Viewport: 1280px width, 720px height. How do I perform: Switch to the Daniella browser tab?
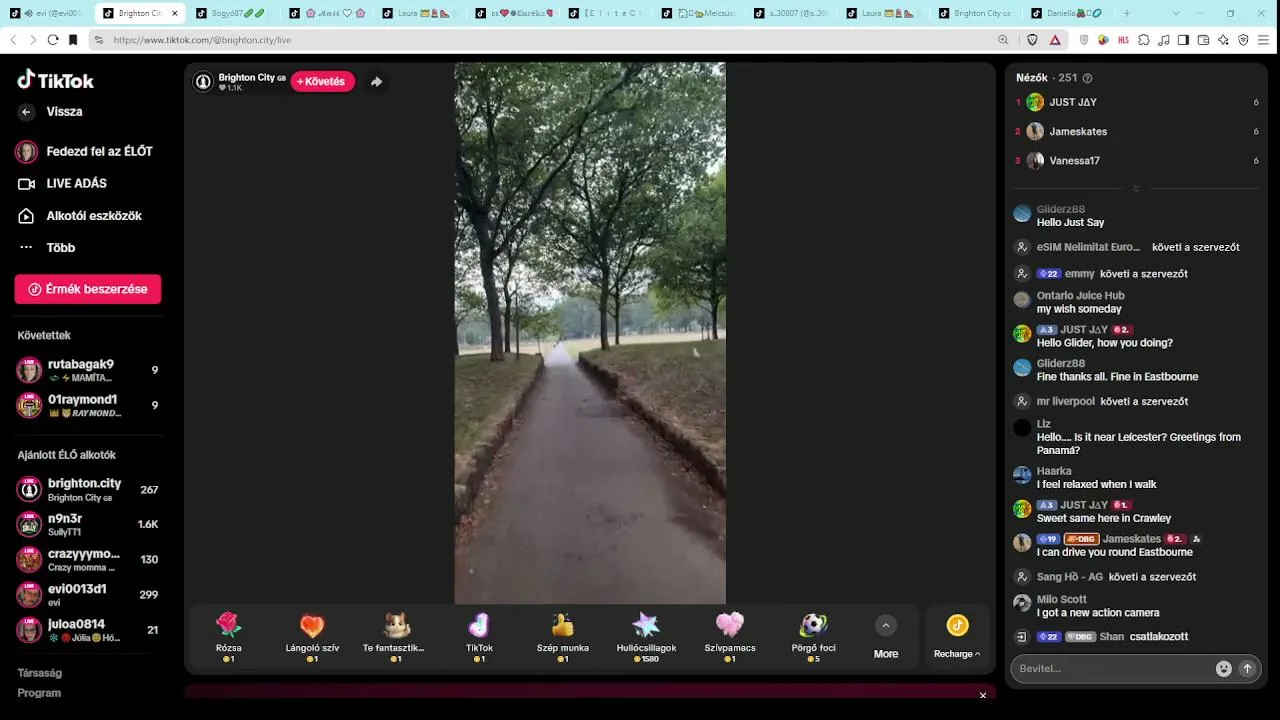point(1070,13)
